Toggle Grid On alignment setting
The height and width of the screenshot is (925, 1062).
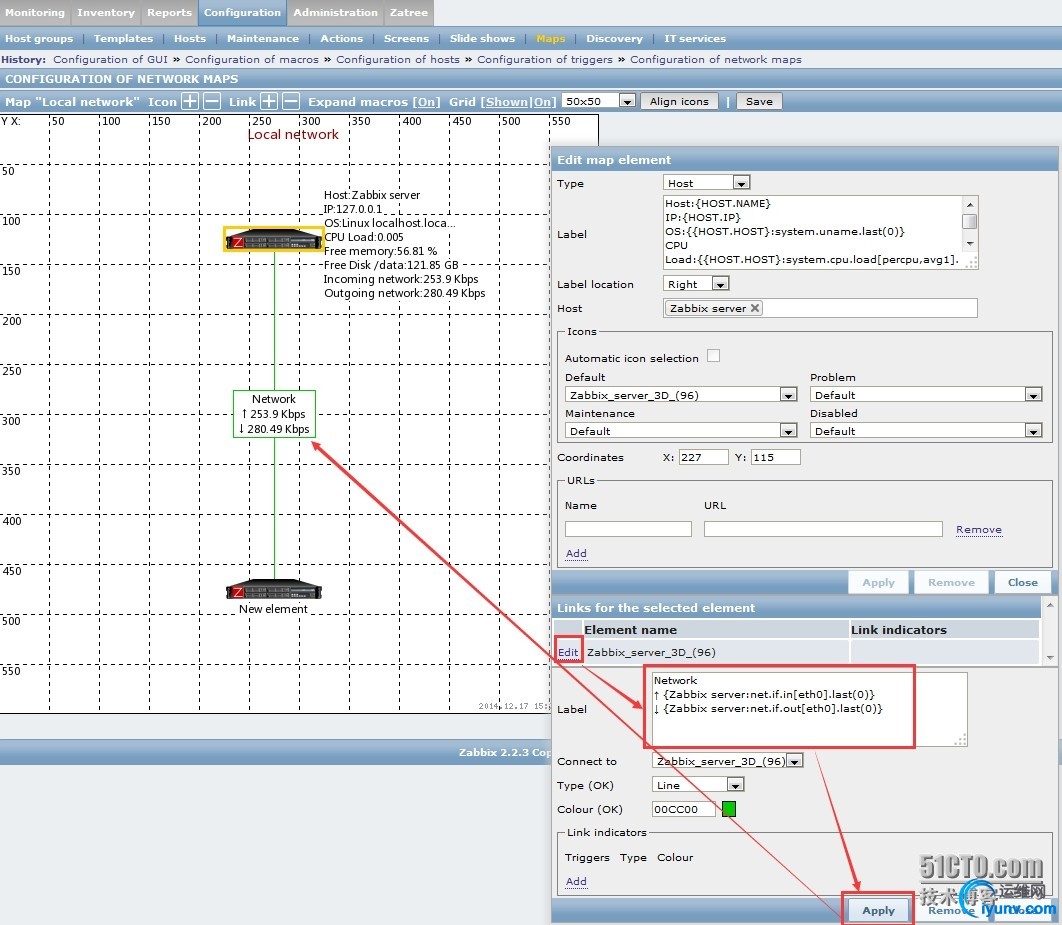tap(542, 102)
